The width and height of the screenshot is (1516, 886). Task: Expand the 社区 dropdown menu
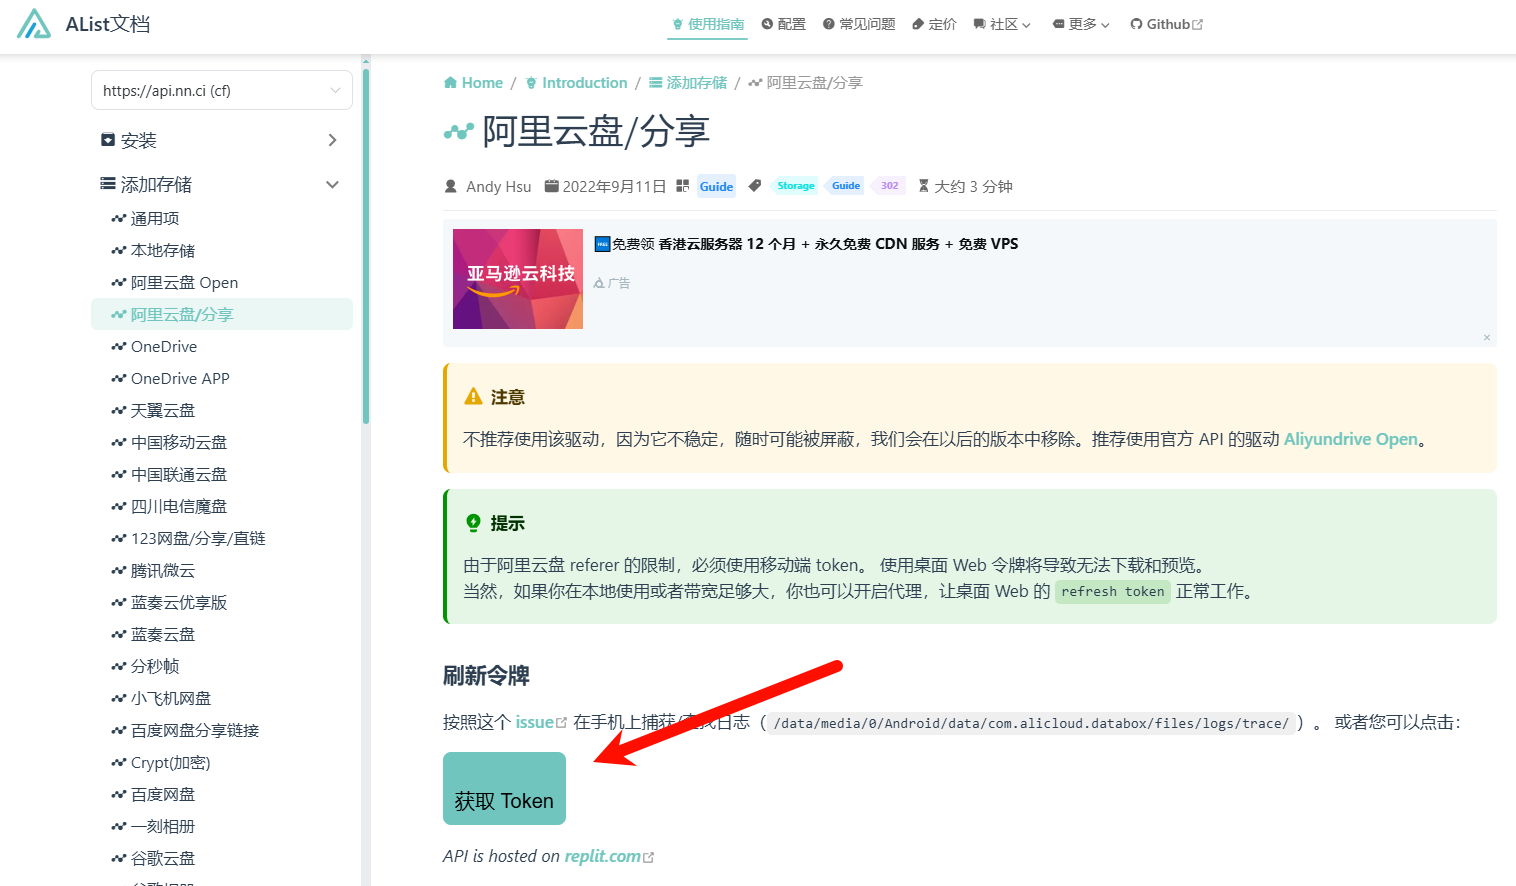point(1002,24)
